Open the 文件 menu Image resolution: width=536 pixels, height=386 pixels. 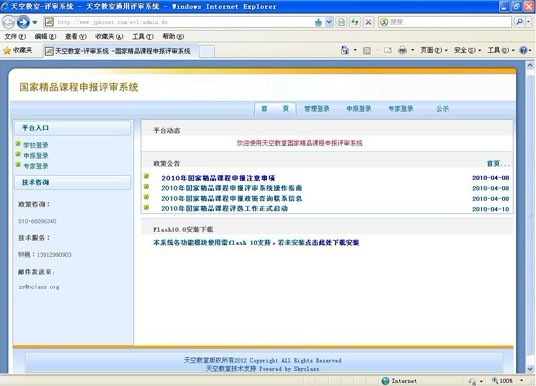(x=15, y=36)
